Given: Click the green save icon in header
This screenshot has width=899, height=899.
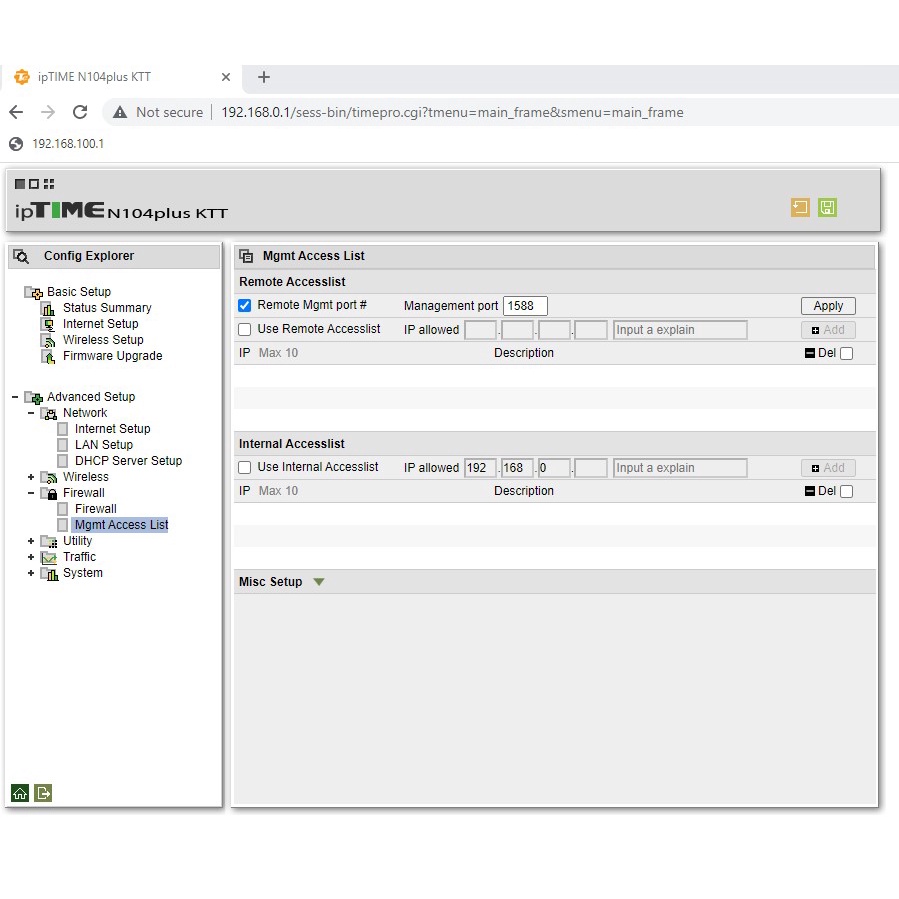Looking at the screenshot, I should [x=827, y=207].
